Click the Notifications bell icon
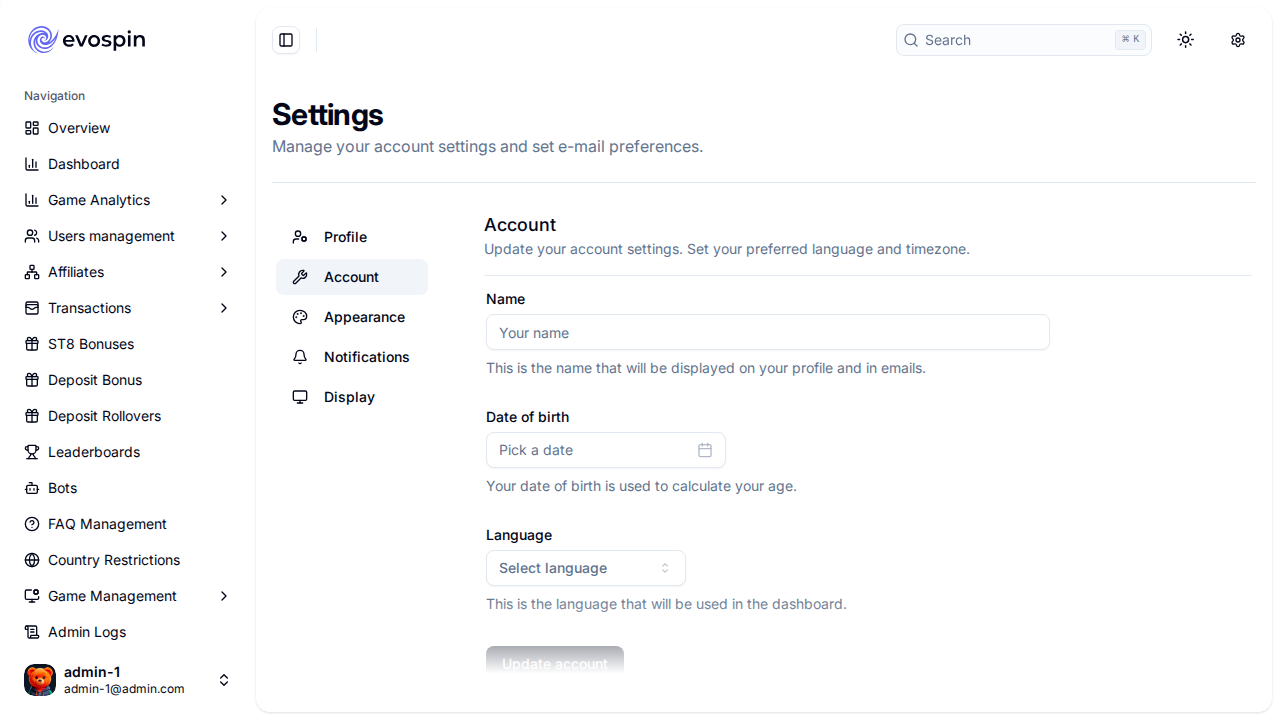The width and height of the screenshot is (1280, 720). tap(300, 357)
